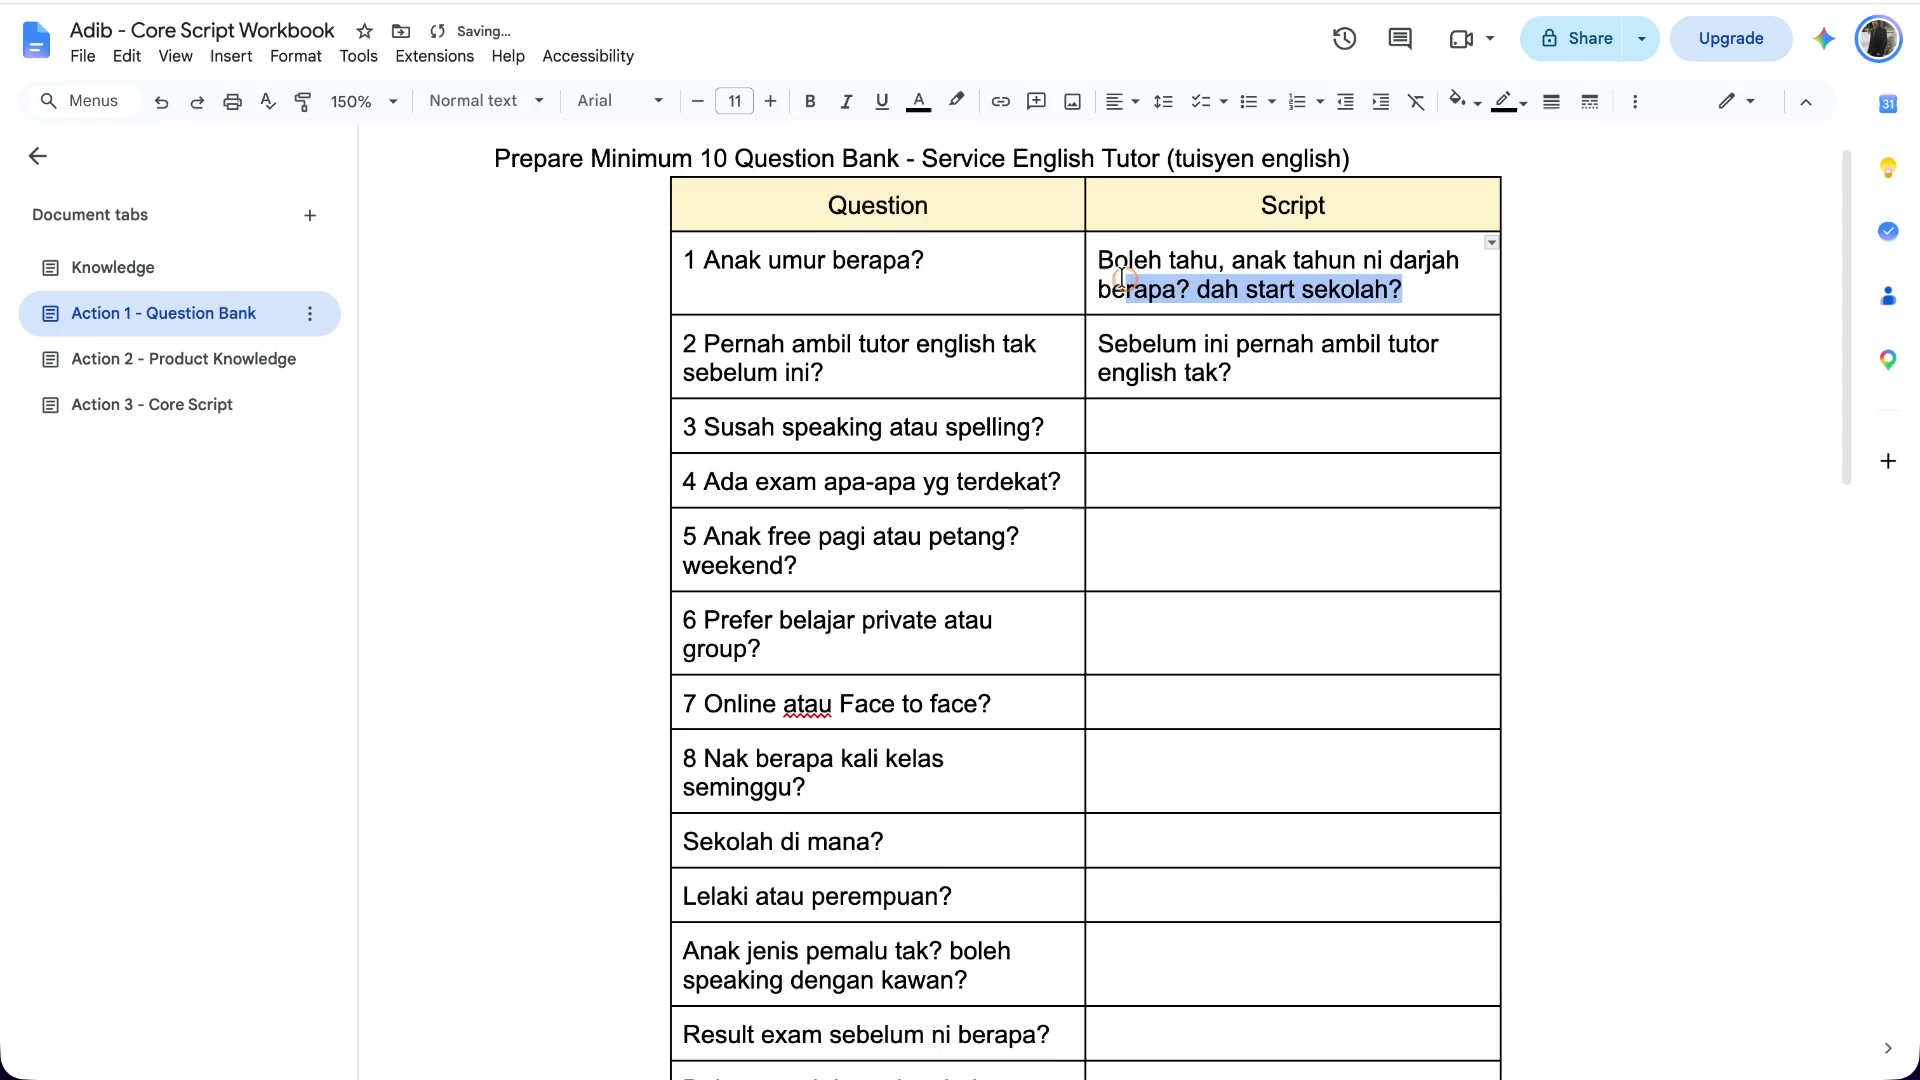Open the highlight color pen
Image resolution: width=1920 pixels, height=1080 pixels.
[x=957, y=101]
